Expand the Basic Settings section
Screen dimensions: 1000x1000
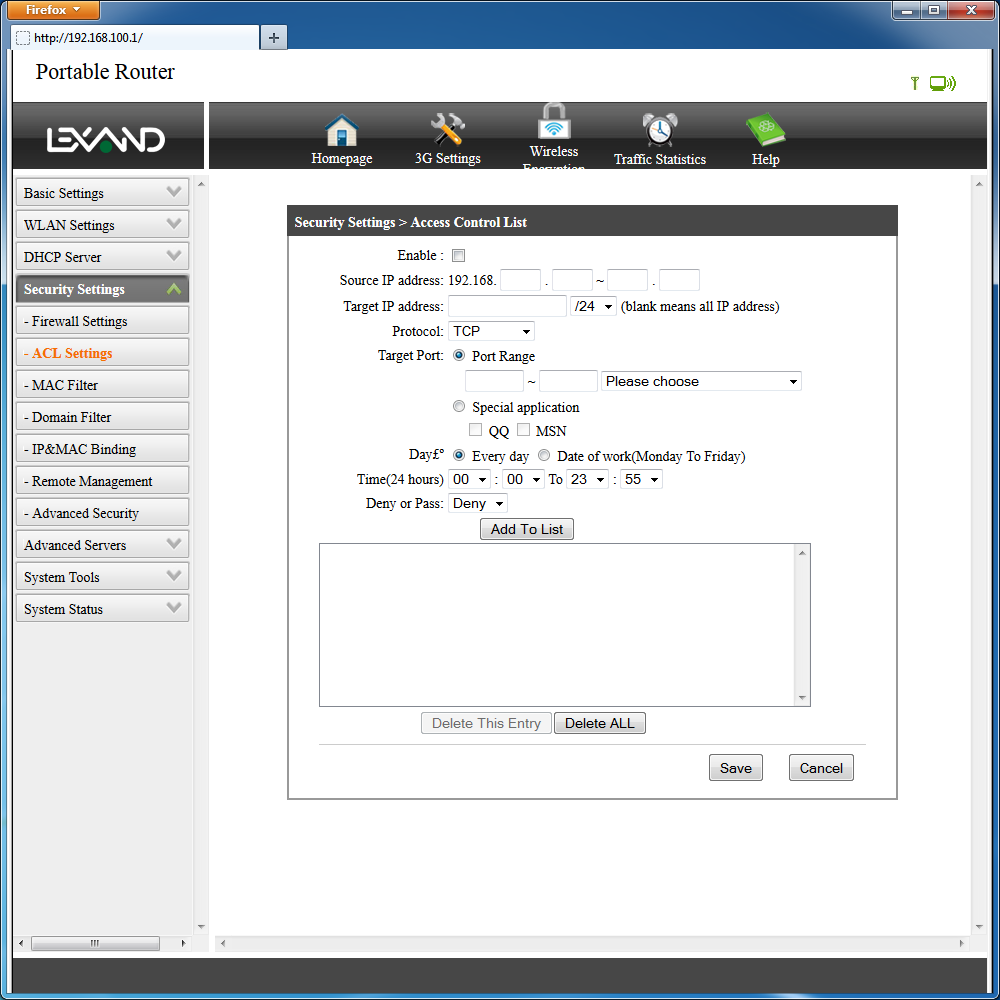(103, 193)
